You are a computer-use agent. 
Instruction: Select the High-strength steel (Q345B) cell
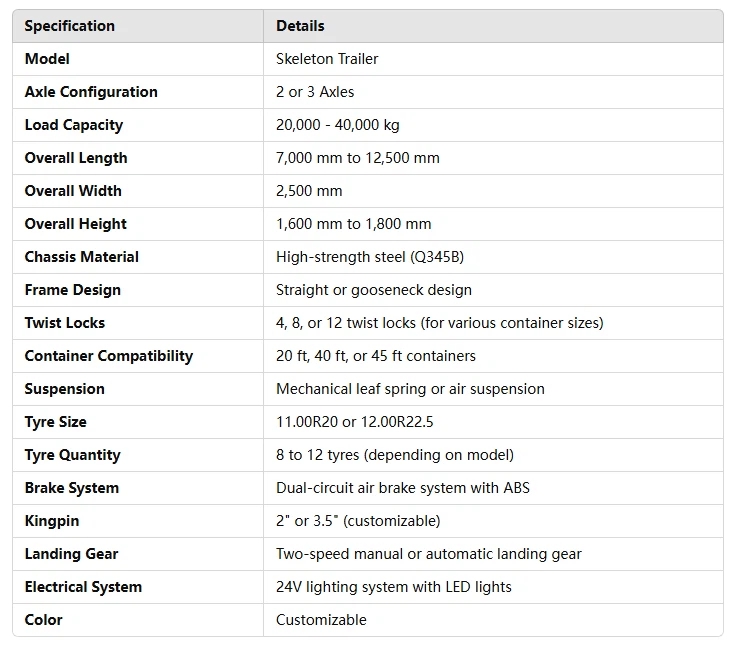369,257
